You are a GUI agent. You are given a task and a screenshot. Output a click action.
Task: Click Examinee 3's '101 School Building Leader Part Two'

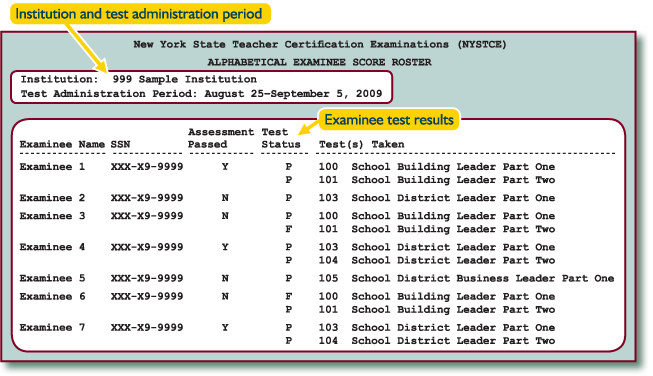point(437,229)
